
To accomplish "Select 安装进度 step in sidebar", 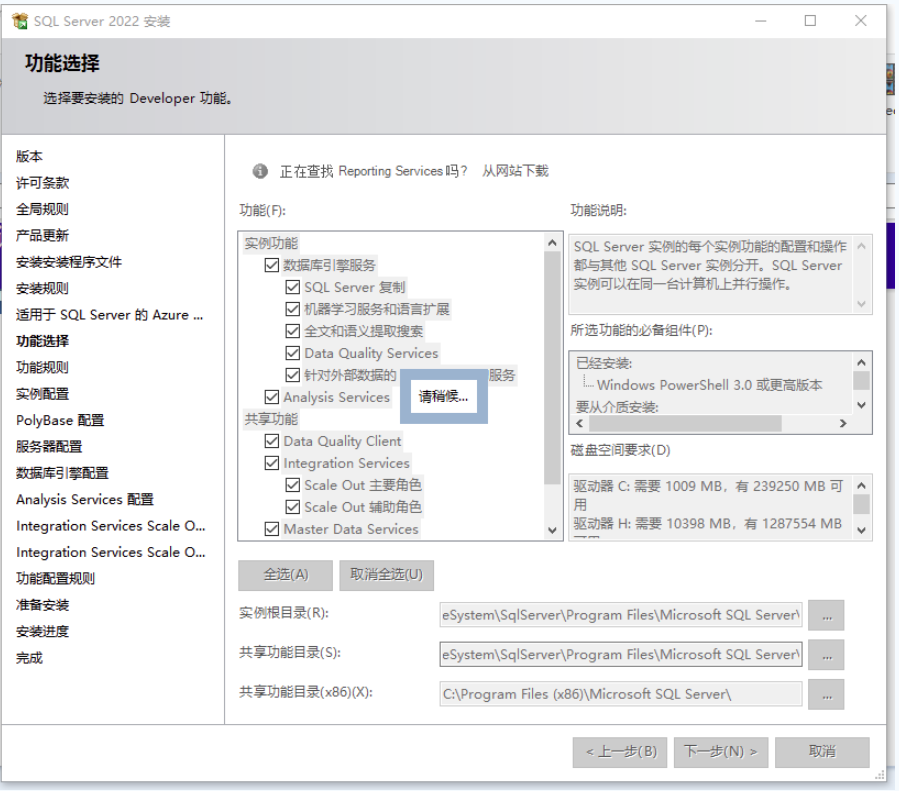I will click(42, 631).
